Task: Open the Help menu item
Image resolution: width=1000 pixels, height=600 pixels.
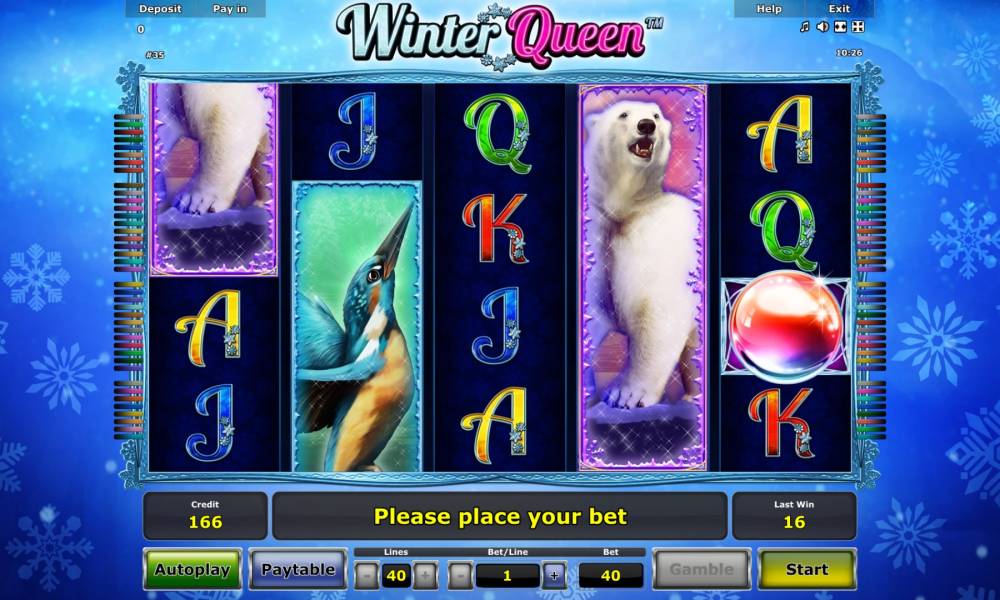Action: [769, 9]
